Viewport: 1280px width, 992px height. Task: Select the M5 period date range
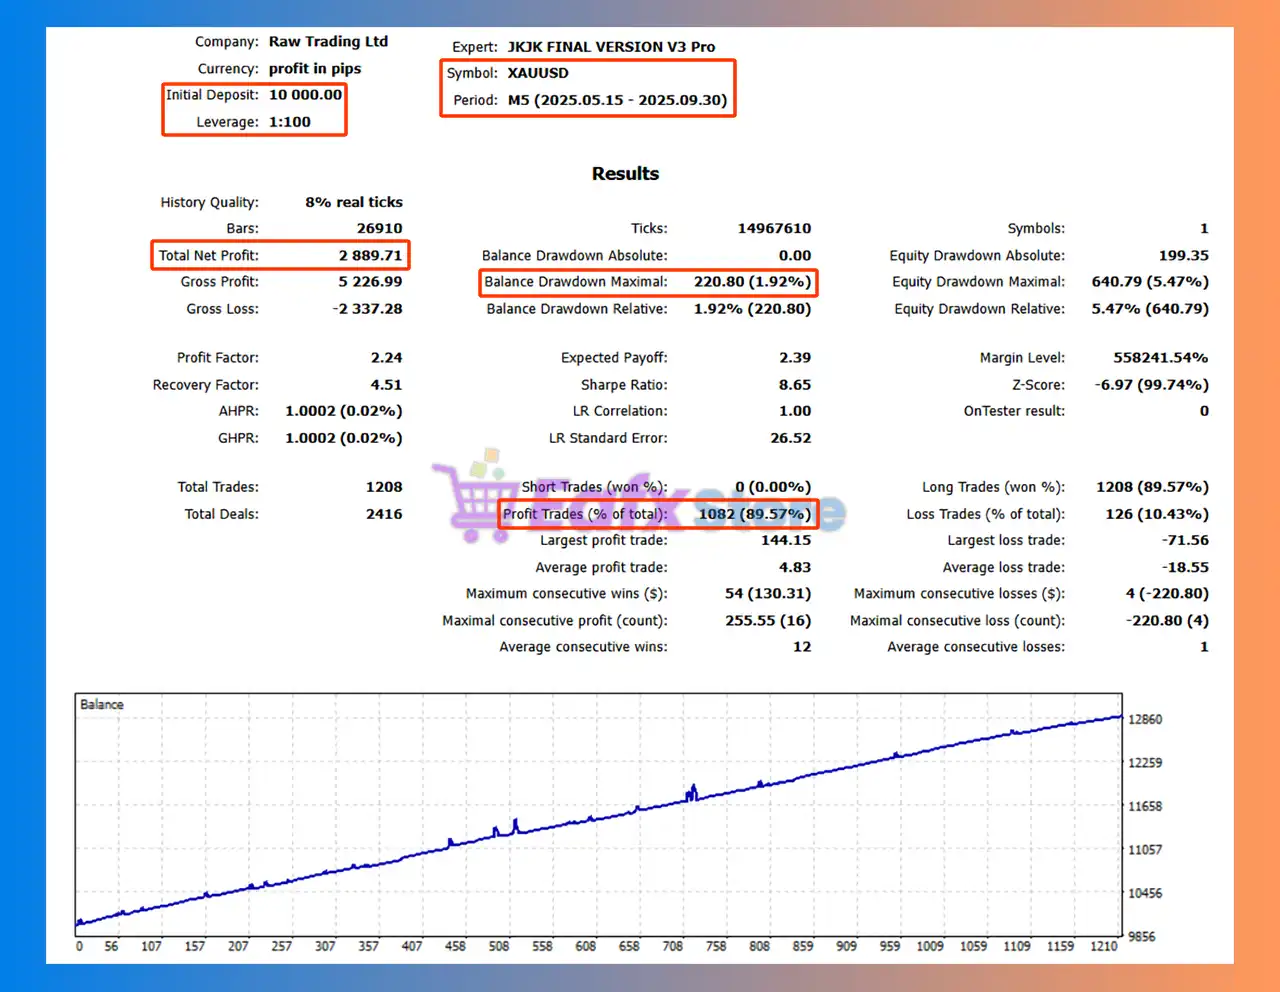point(617,100)
